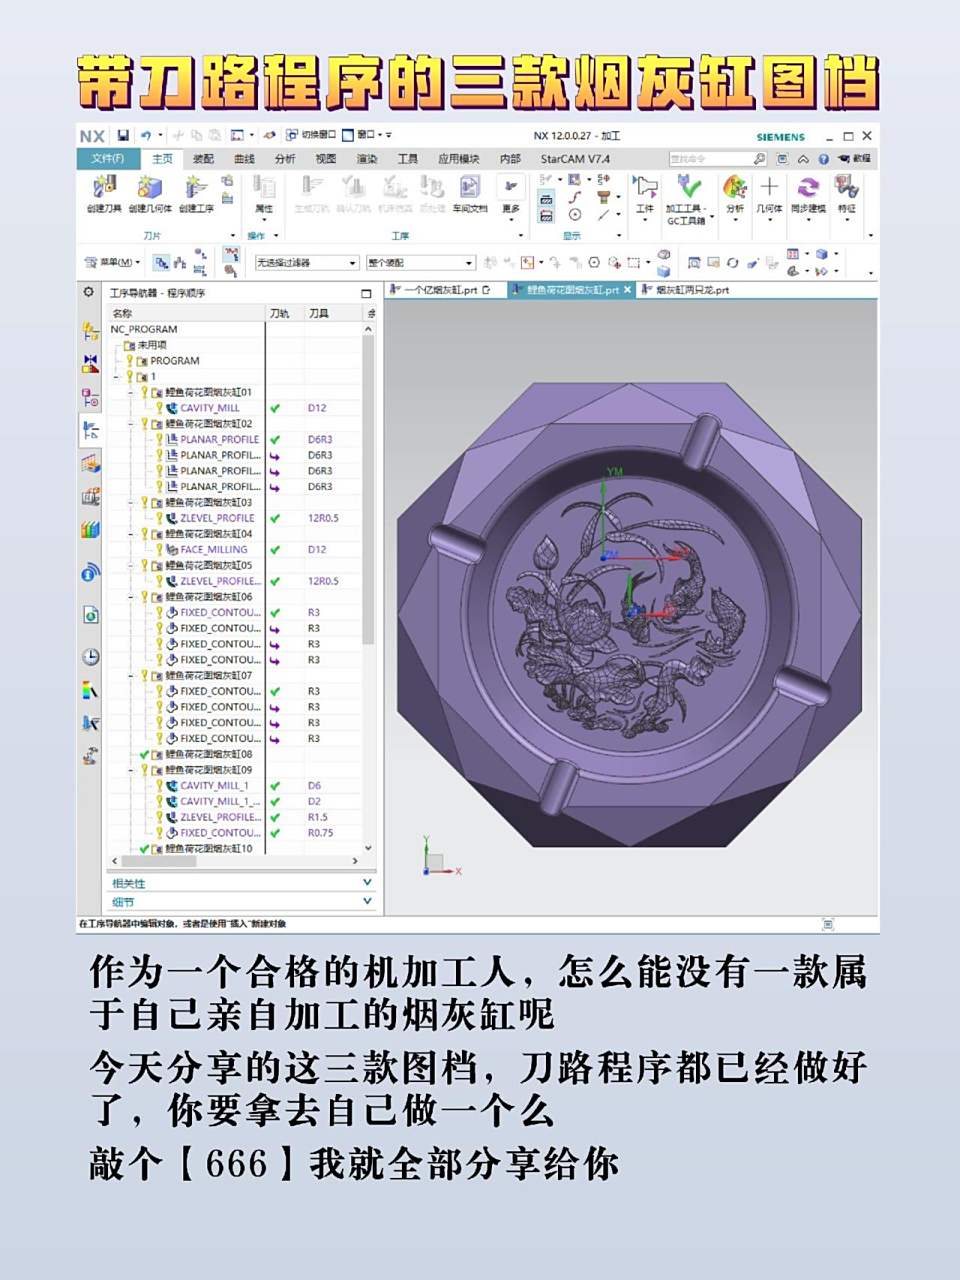
Task: Click the Create Geometry (创建几何体) icon
Action: (150, 193)
